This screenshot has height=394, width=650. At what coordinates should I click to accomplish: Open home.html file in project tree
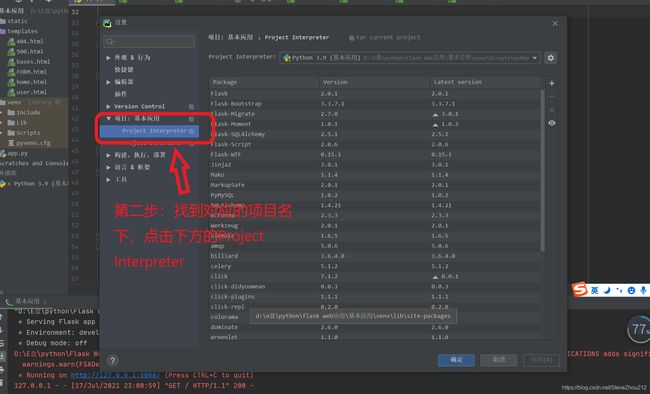click(x=27, y=82)
